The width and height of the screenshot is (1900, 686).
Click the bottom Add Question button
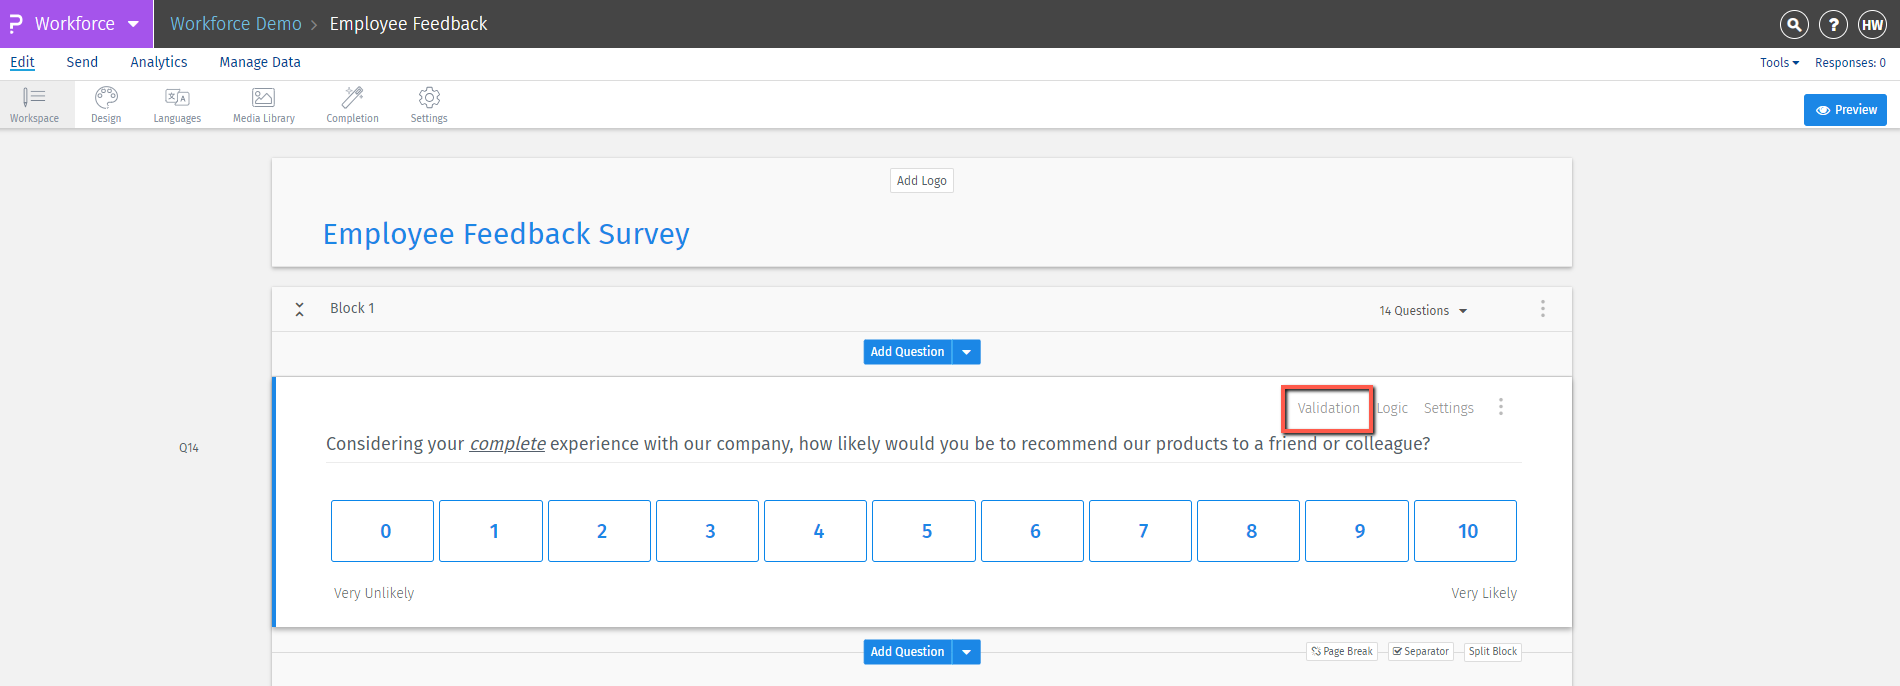point(907,652)
